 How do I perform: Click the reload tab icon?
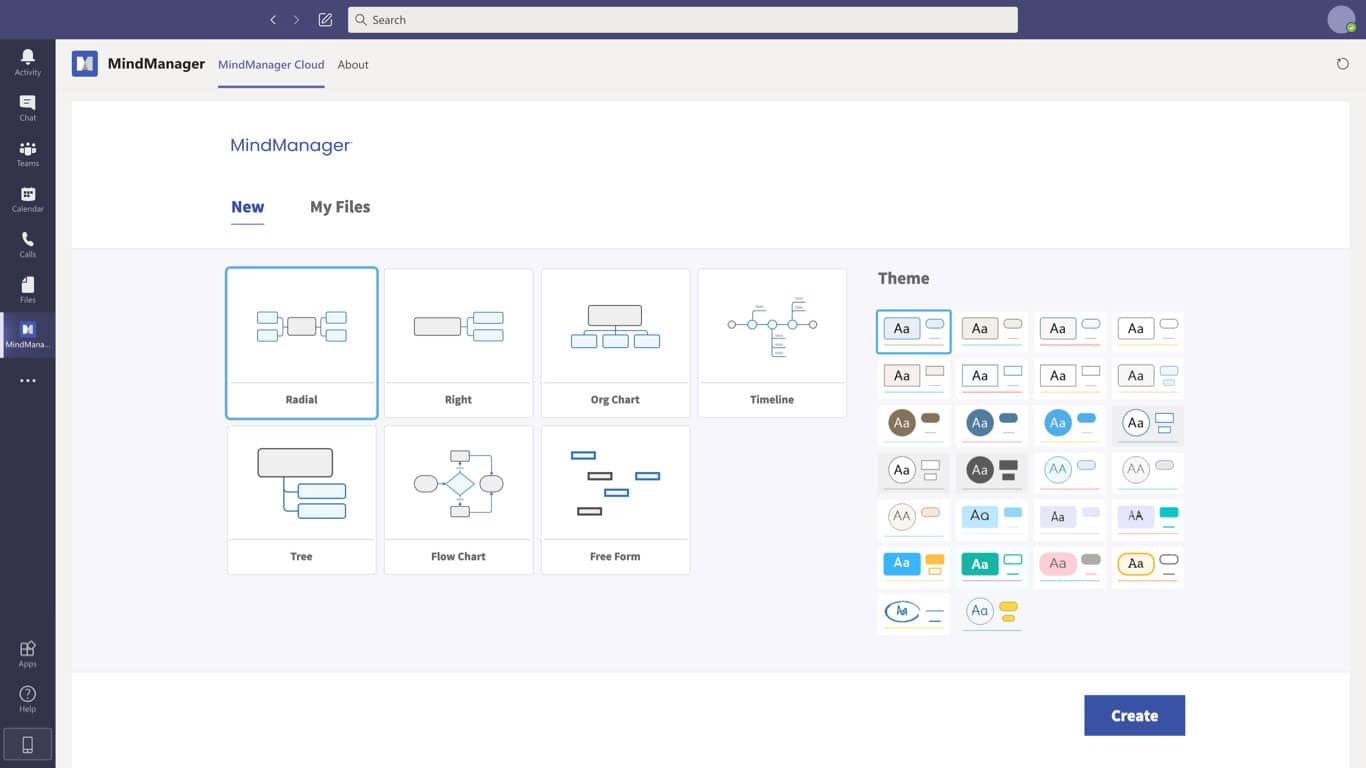(x=1342, y=64)
